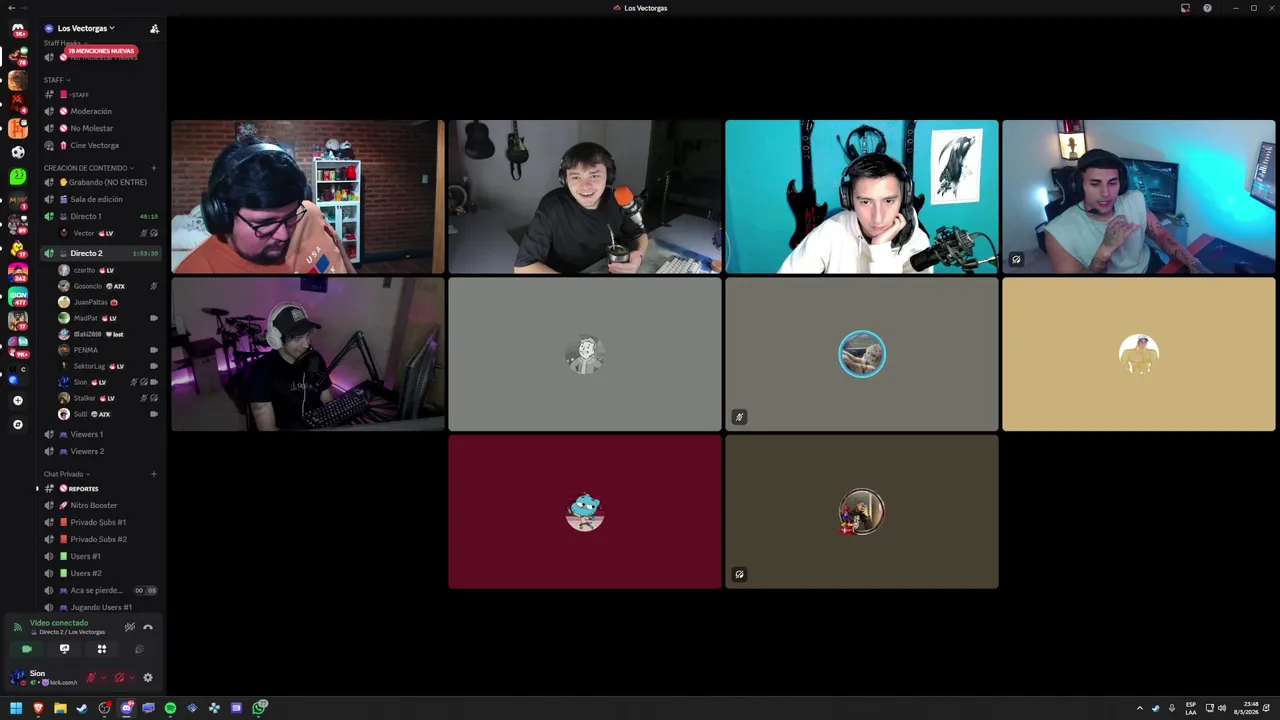Open the soccer ball server icon
This screenshot has width=1280, height=720.
click(x=18, y=152)
